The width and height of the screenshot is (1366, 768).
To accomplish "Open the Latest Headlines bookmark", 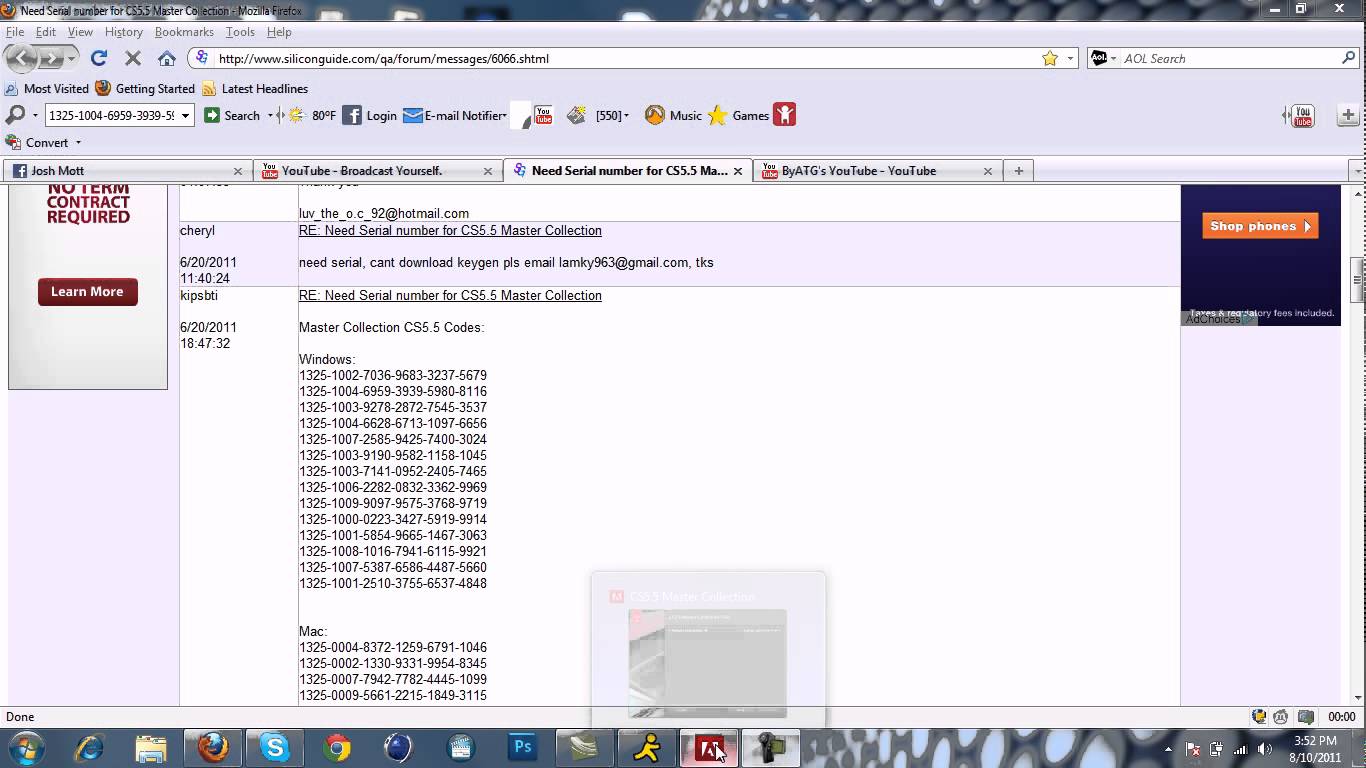I will (255, 89).
